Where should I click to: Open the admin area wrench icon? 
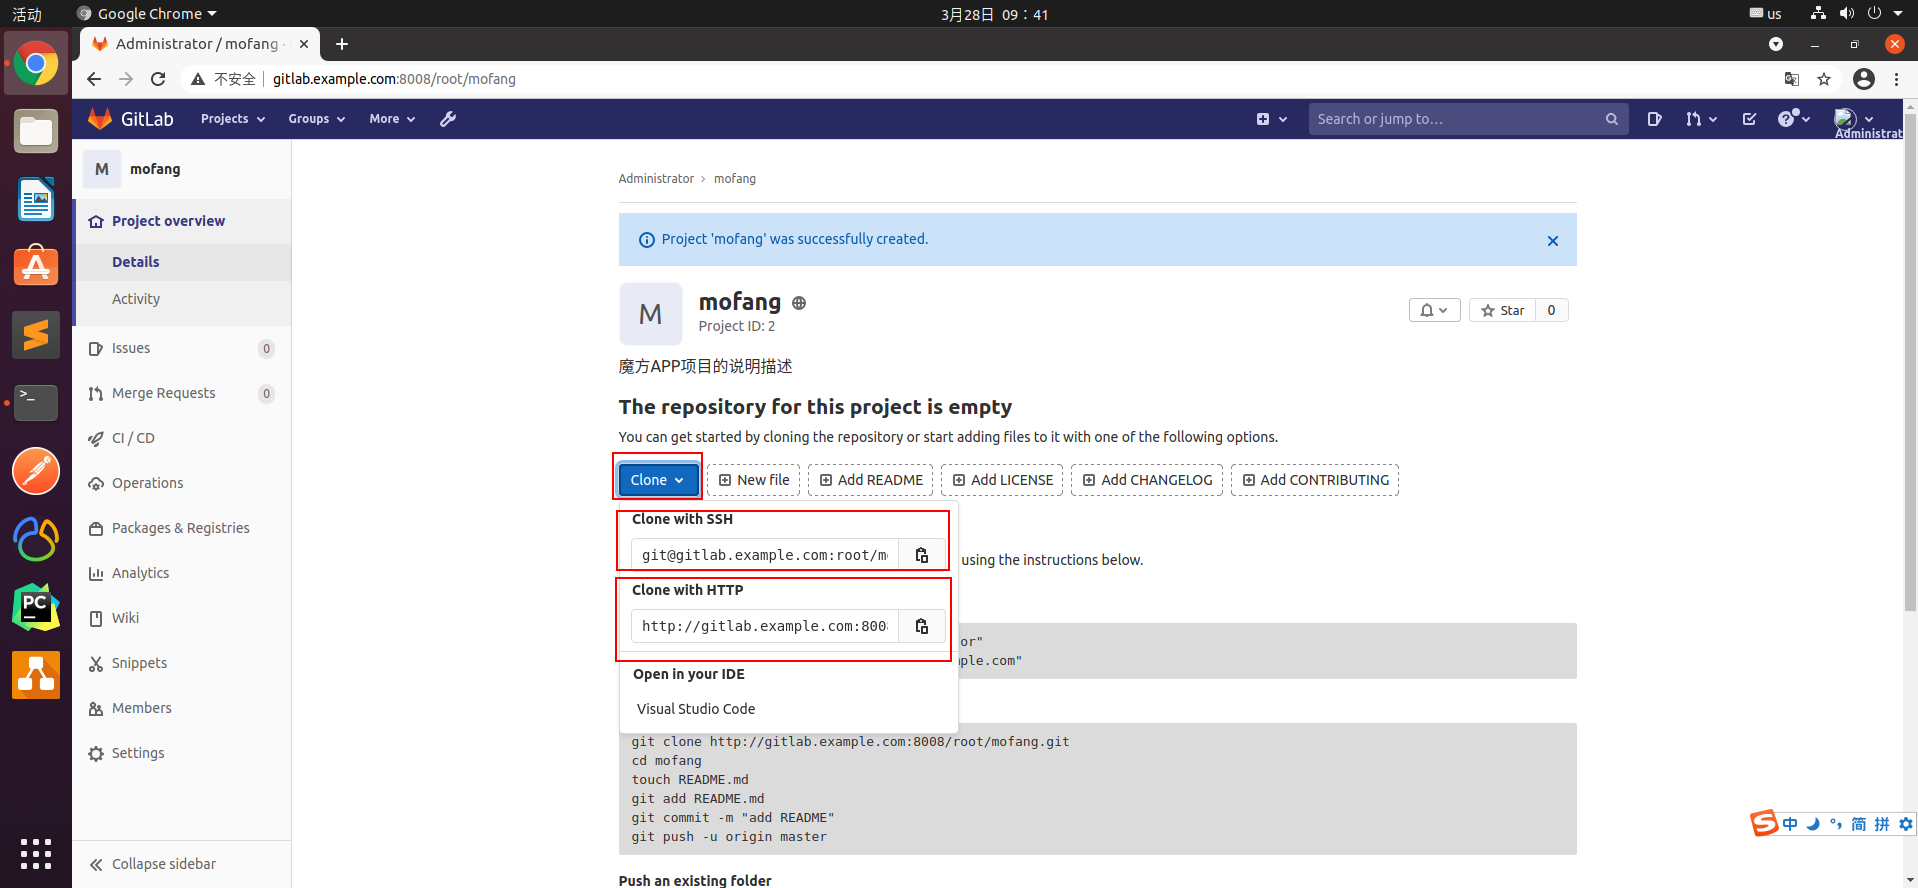point(448,119)
